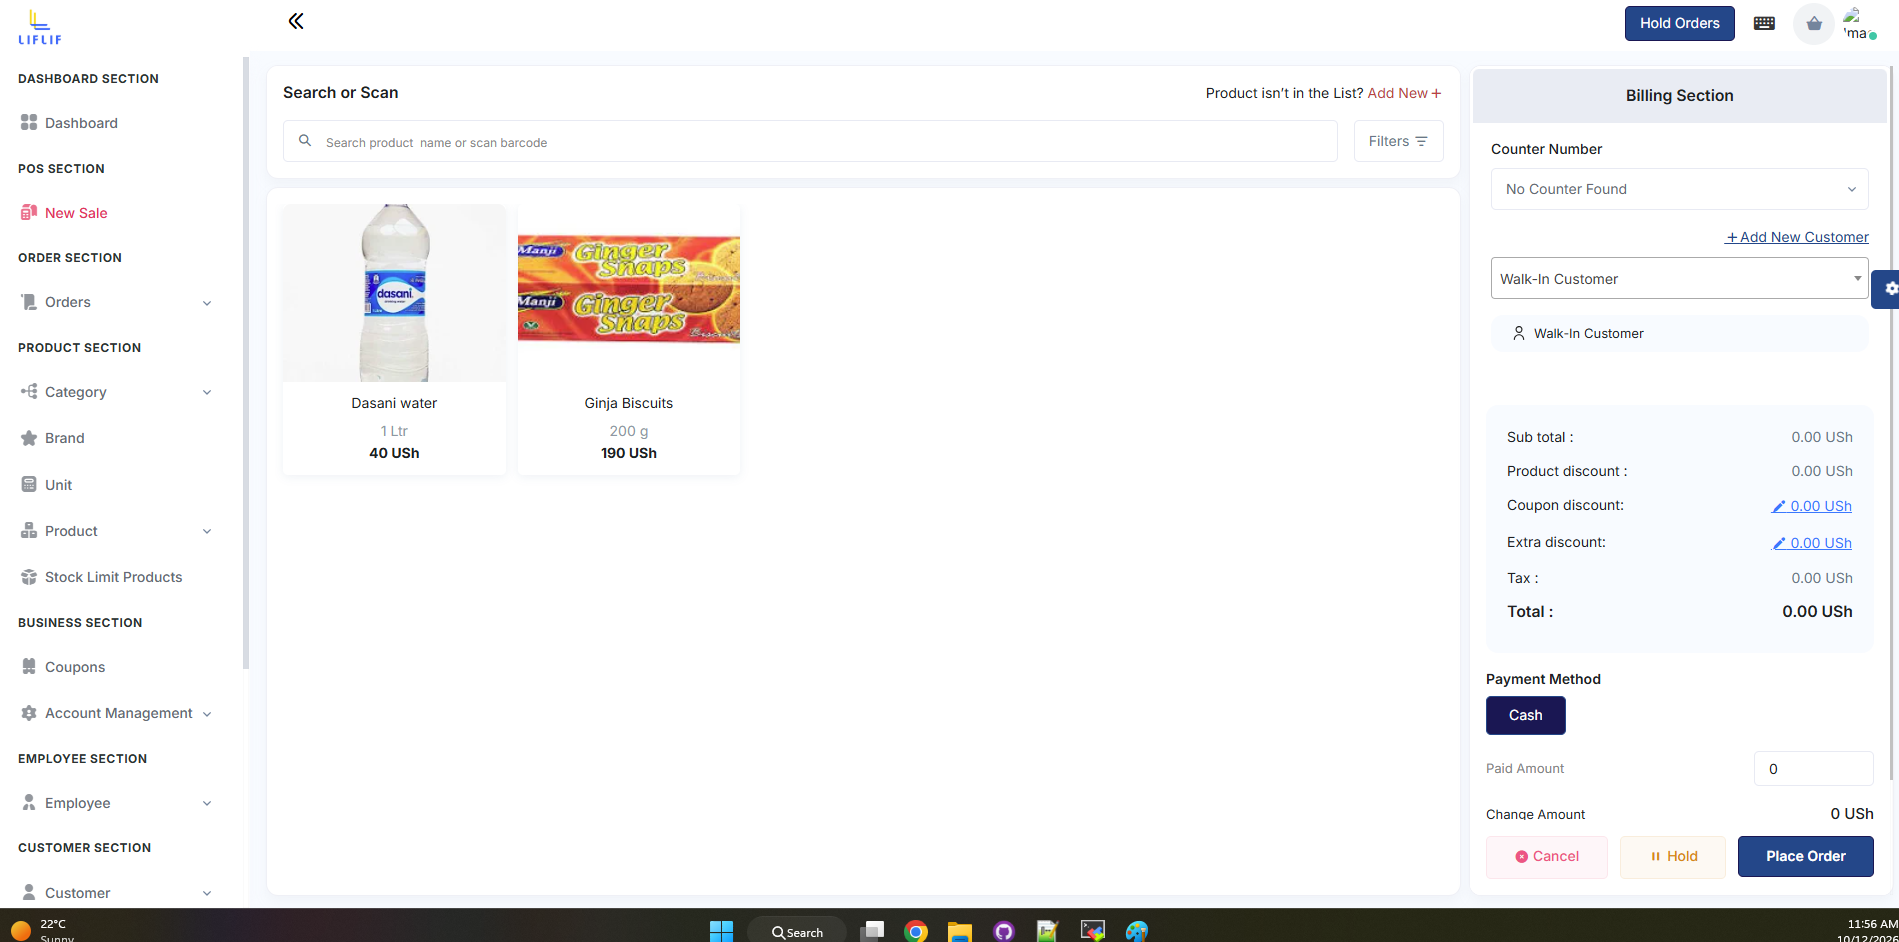Open the Walk-In Customer dropdown

(x=1679, y=278)
